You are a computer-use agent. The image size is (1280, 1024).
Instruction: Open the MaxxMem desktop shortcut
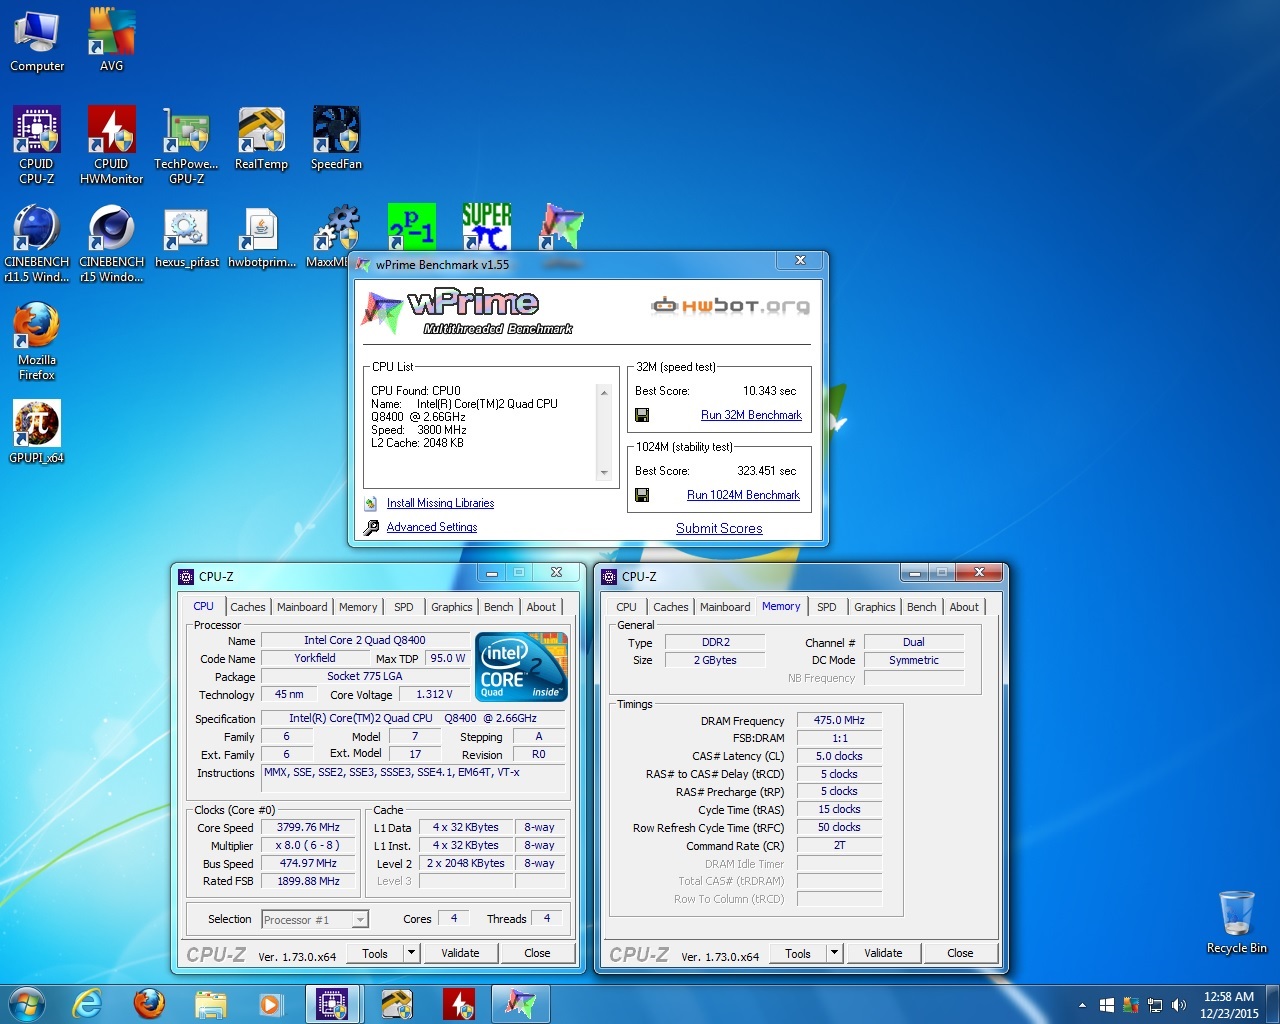(x=336, y=230)
